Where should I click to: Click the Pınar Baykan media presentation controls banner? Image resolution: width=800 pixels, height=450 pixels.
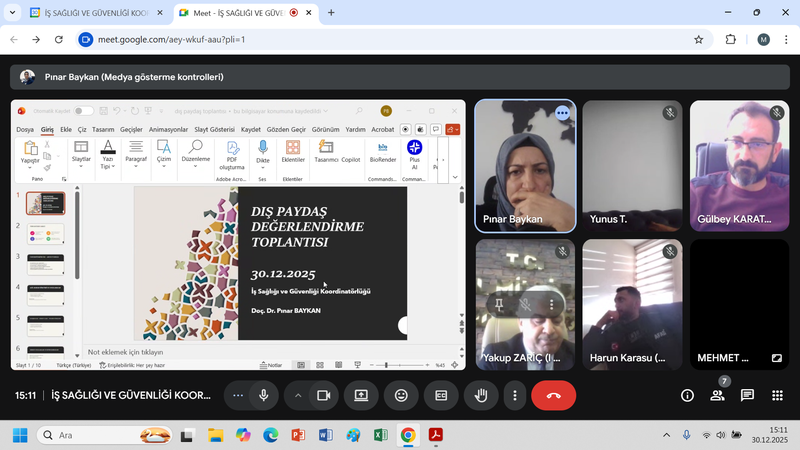(x=133, y=77)
